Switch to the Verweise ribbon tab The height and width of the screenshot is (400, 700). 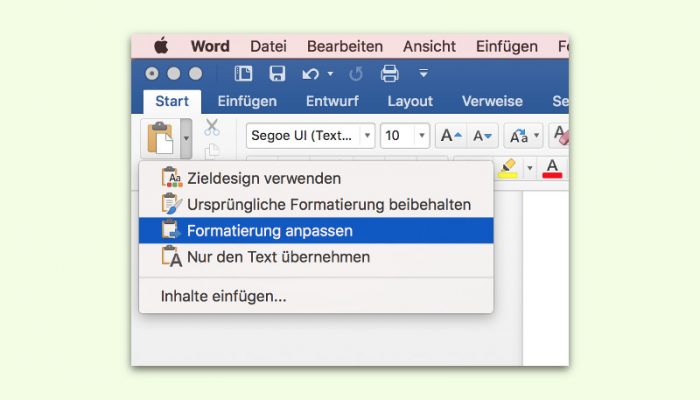[492, 101]
